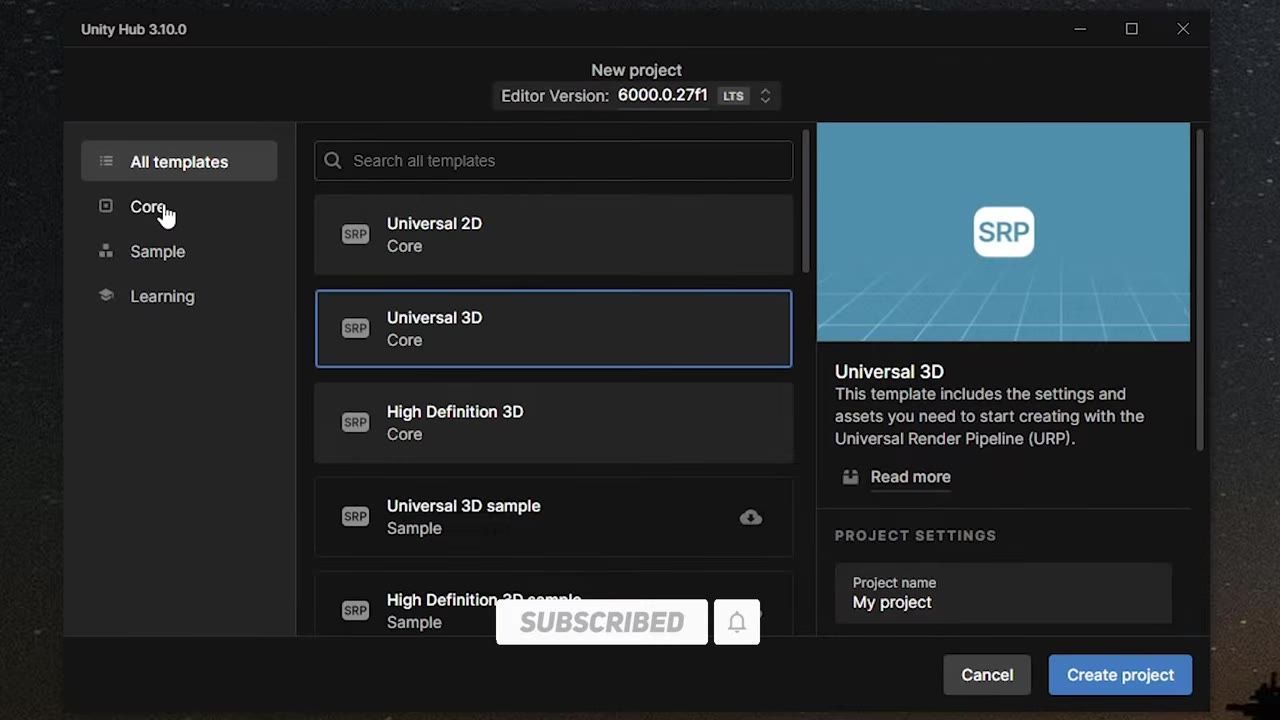
Task: Click the All templates list icon
Action: point(106,161)
